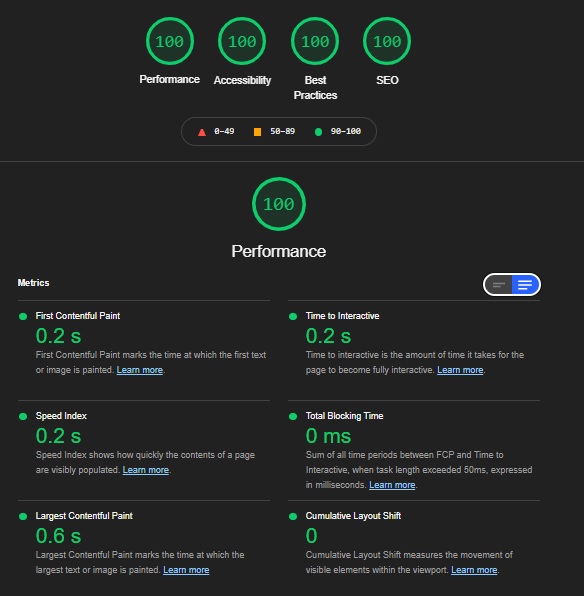Click the Performance label under top gauge
The height and width of the screenshot is (596, 584).
coord(170,79)
